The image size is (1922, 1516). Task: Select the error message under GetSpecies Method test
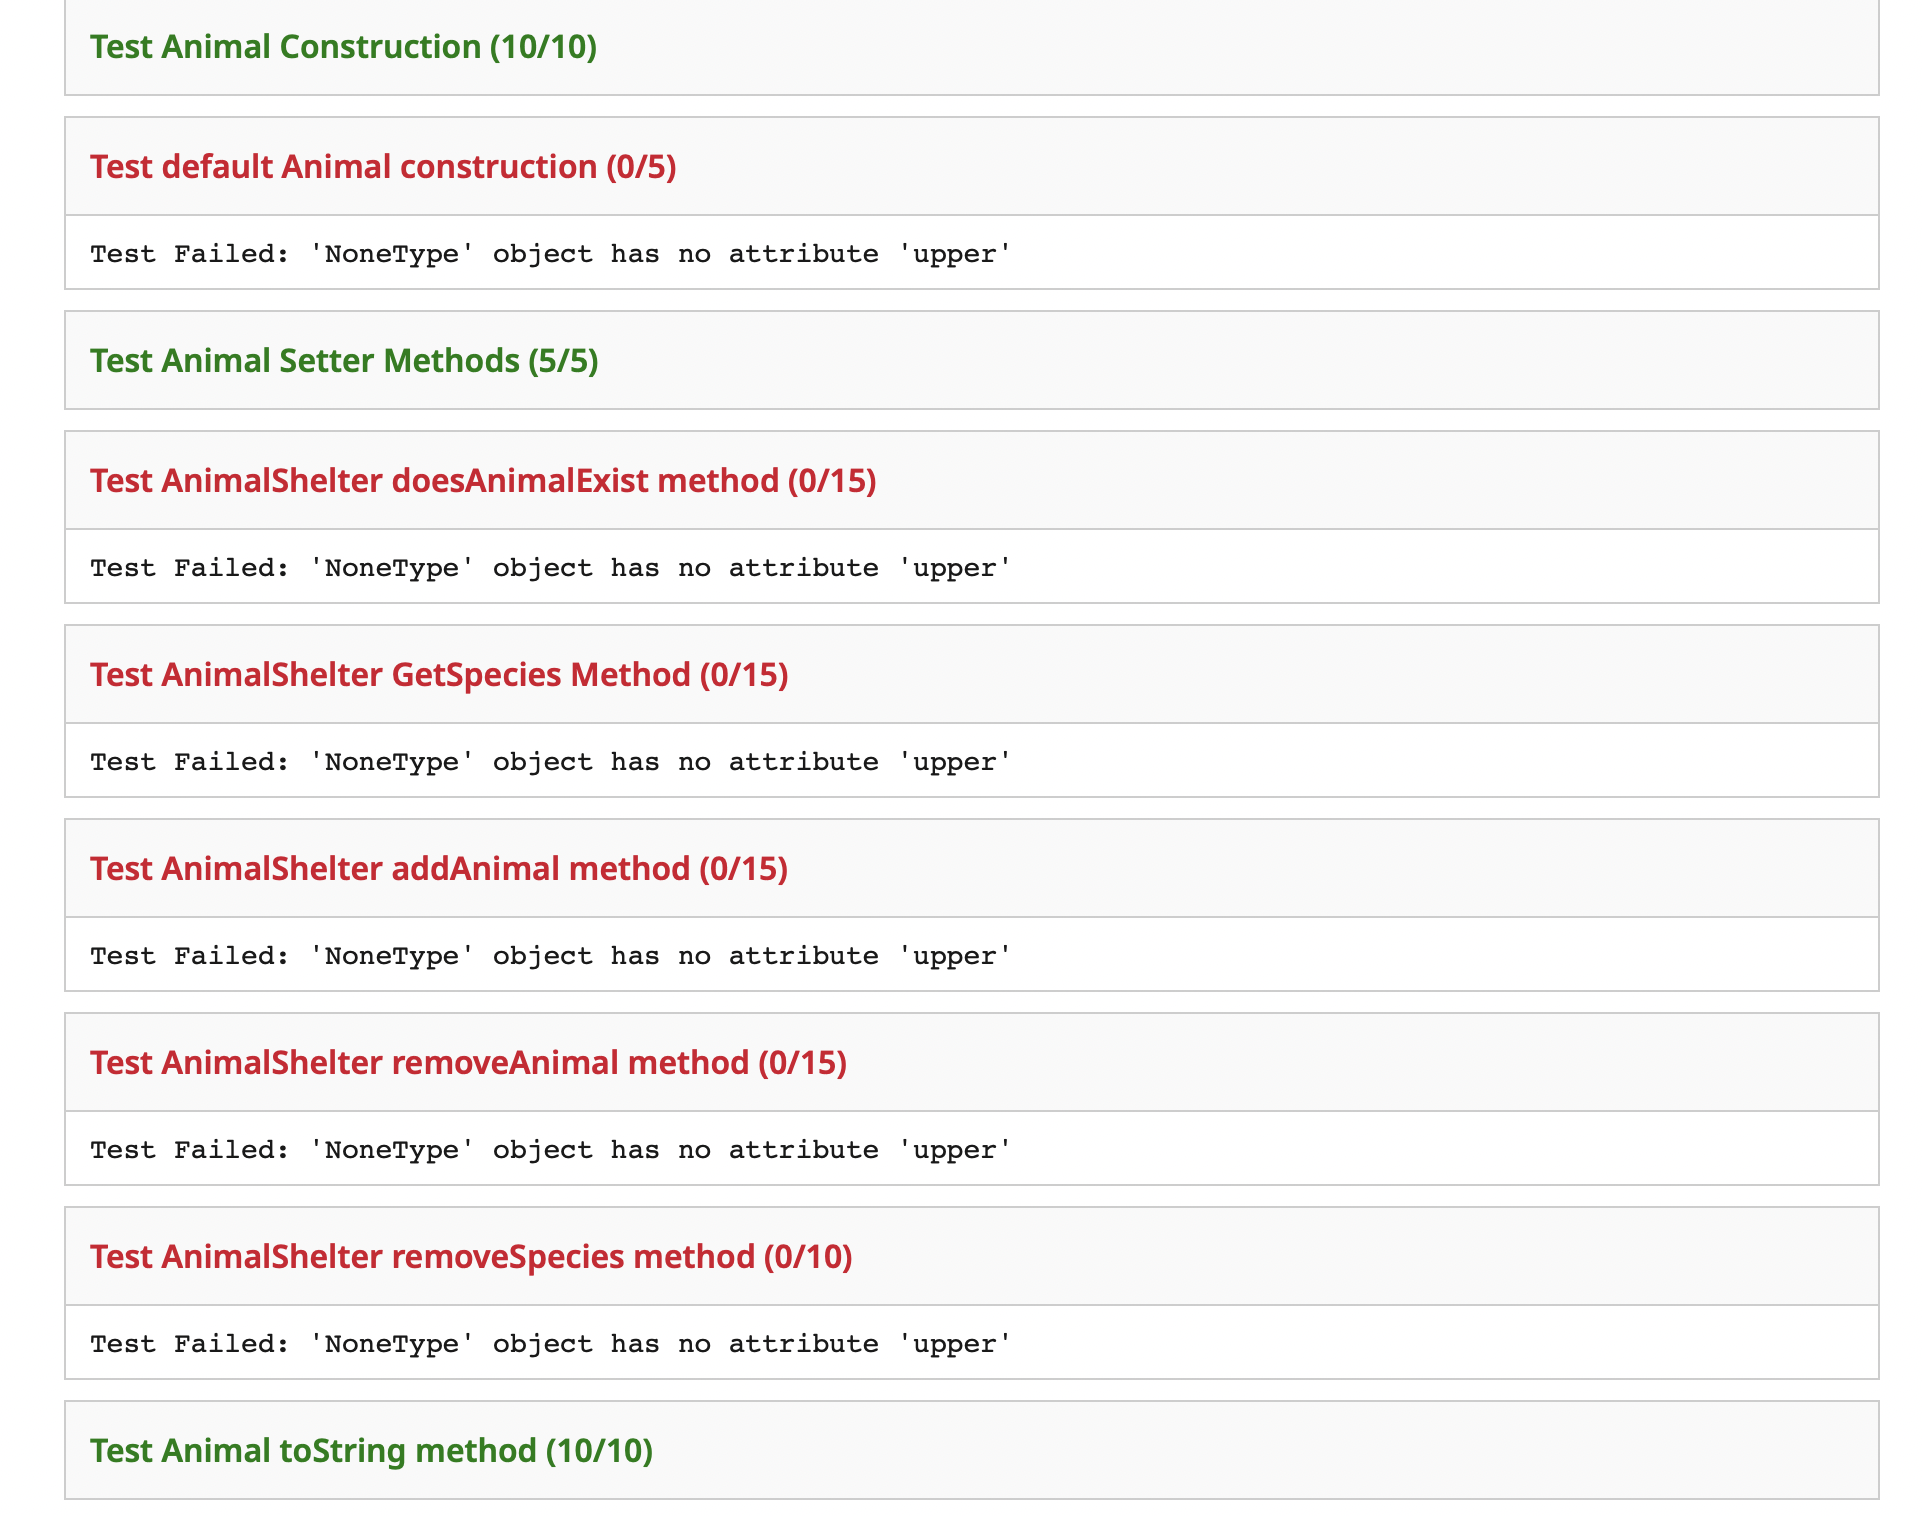(548, 761)
